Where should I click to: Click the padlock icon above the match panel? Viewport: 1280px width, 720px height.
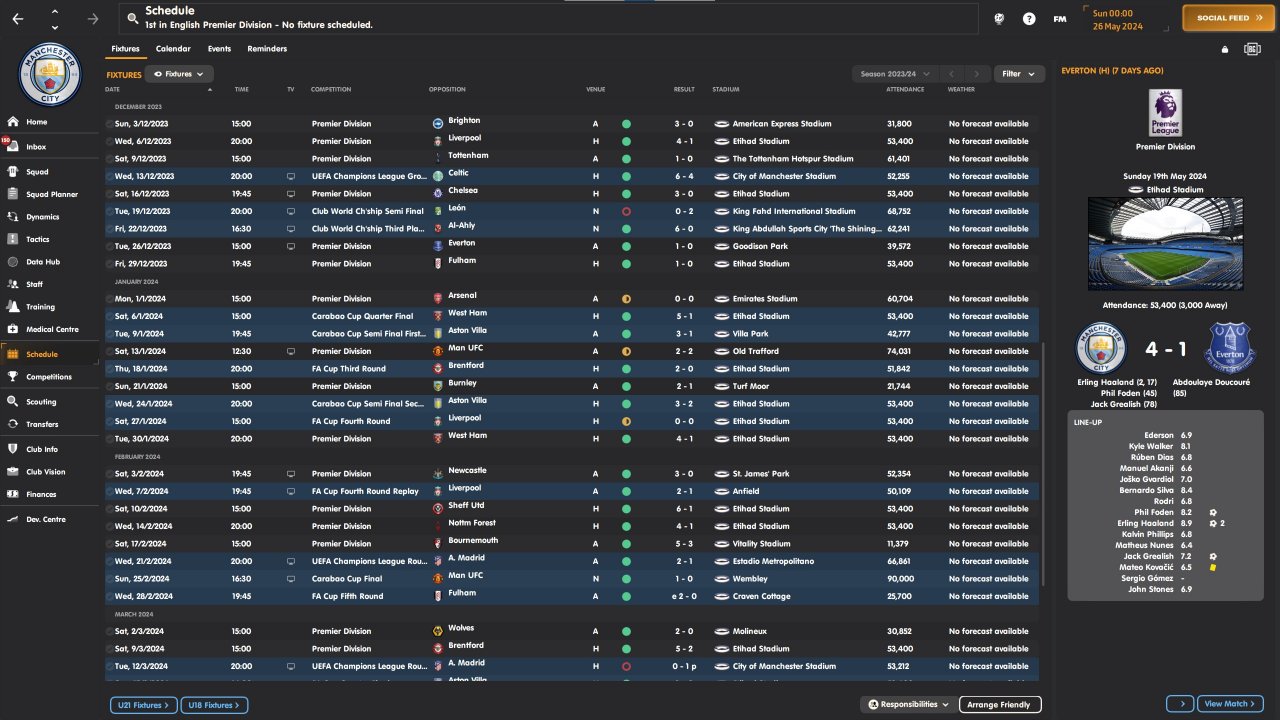pos(1225,49)
